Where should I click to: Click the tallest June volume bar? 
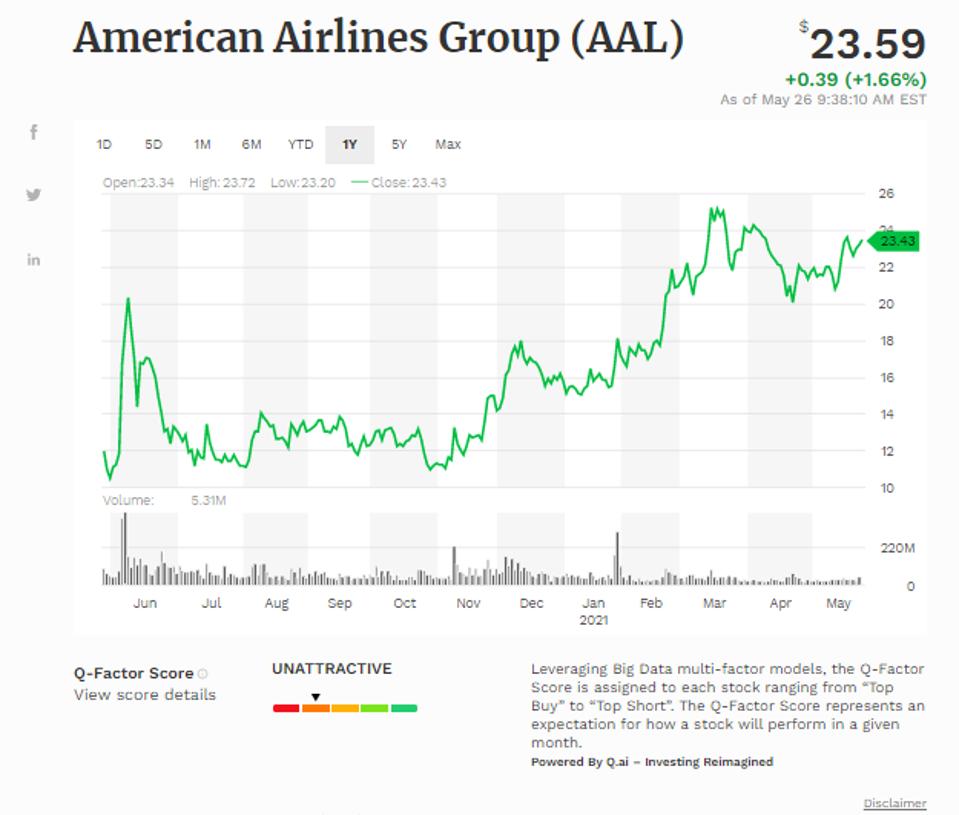coord(125,547)
